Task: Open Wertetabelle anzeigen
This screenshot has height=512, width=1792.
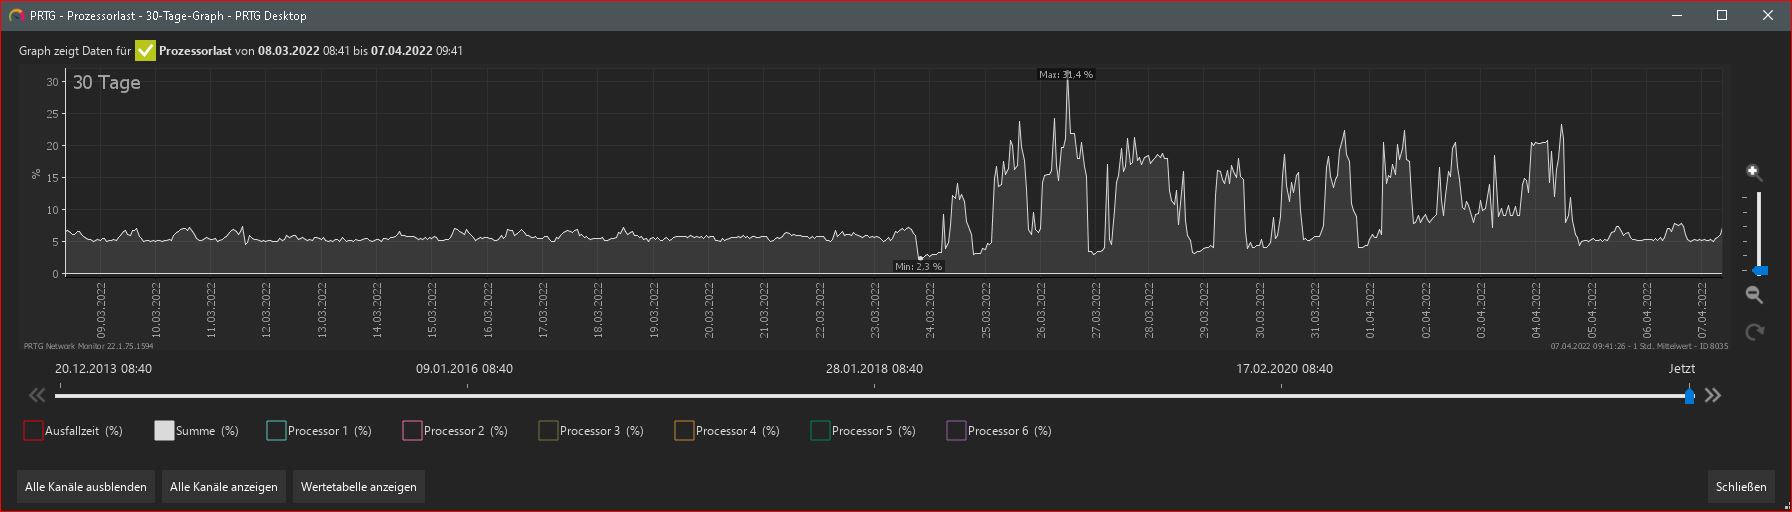Action: [x=358, y=487]
